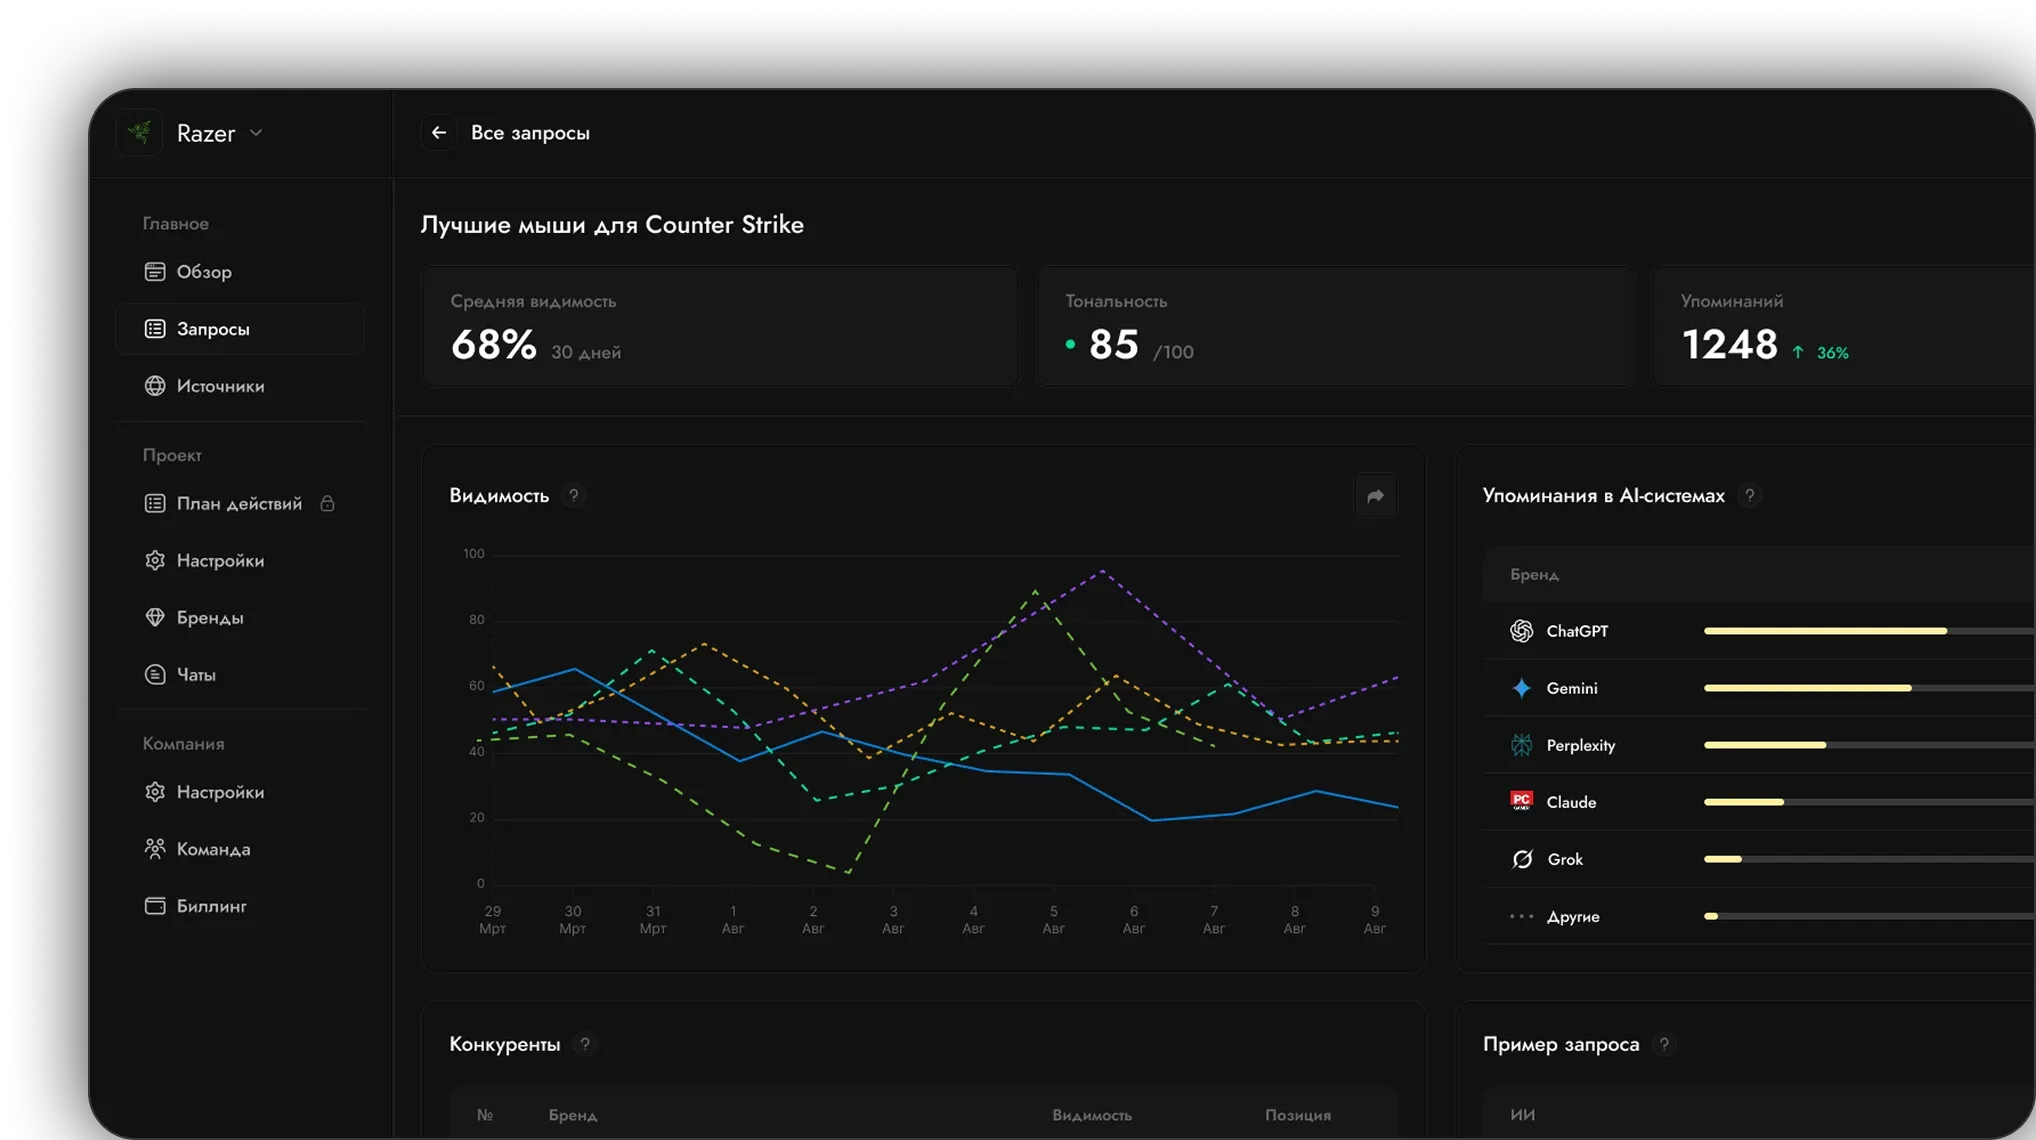Click the help icon next to Конкуренты

585,1044
